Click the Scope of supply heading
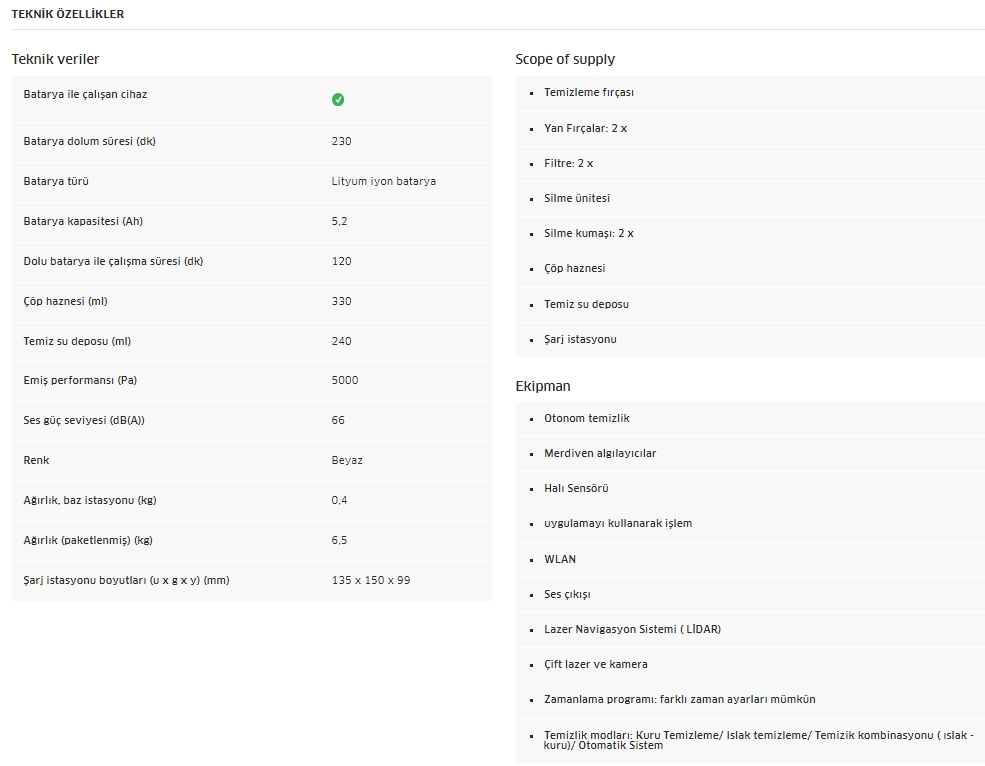The height and width of the screenshot is (766, 985). coord(565,59)
